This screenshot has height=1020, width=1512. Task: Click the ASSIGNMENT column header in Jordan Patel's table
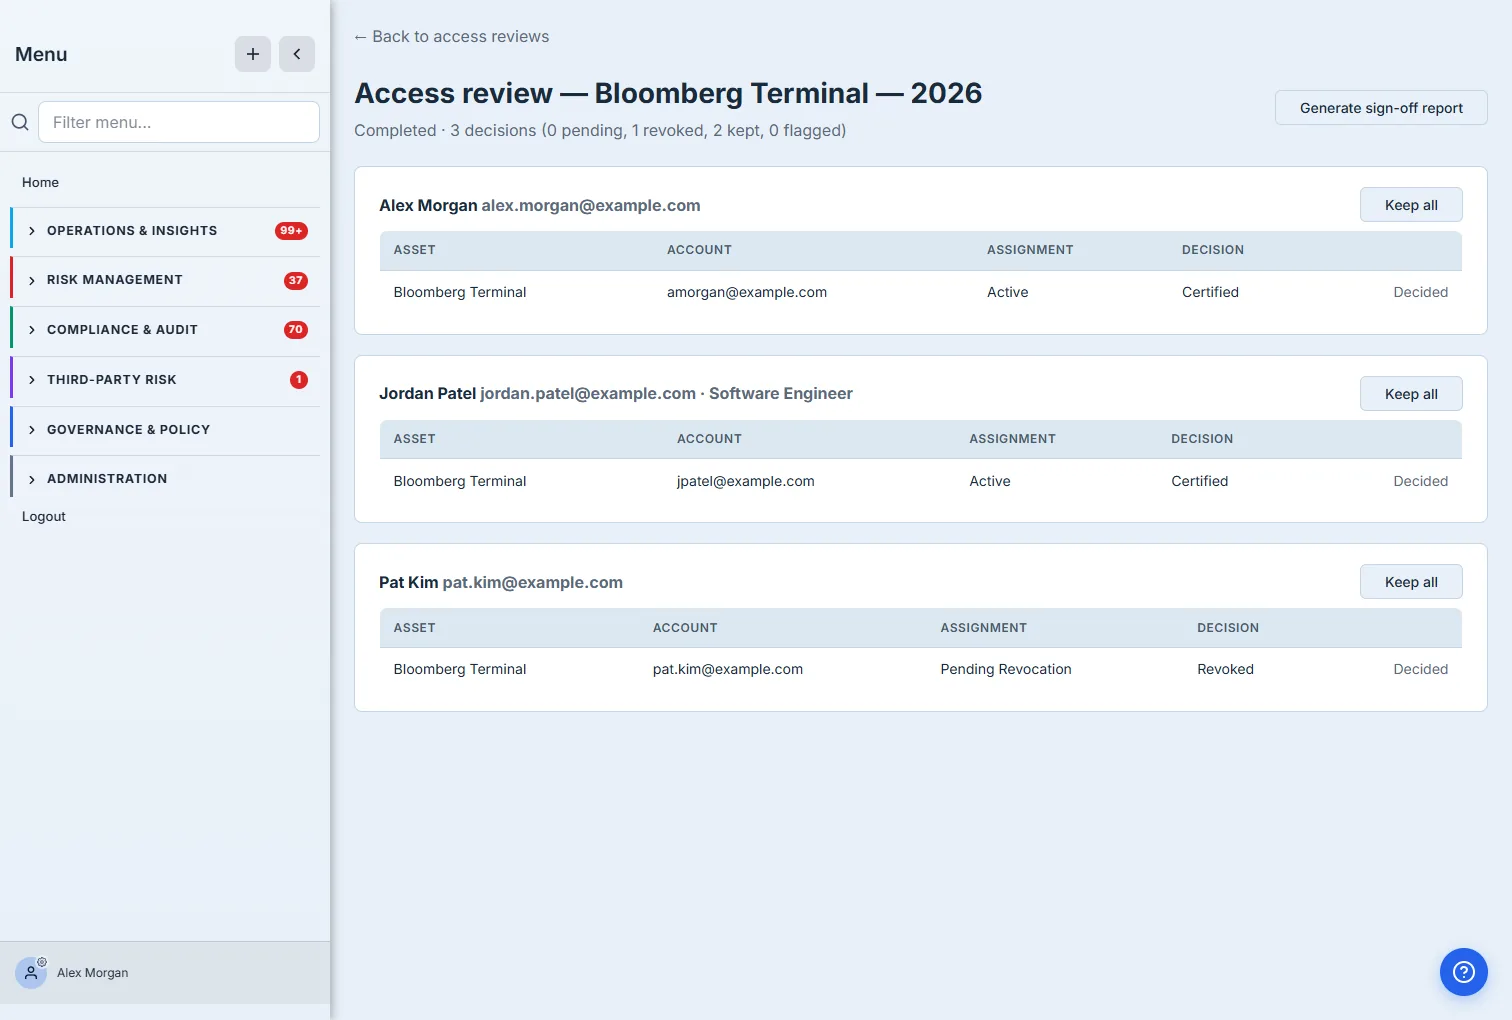tap(1012, 439)
